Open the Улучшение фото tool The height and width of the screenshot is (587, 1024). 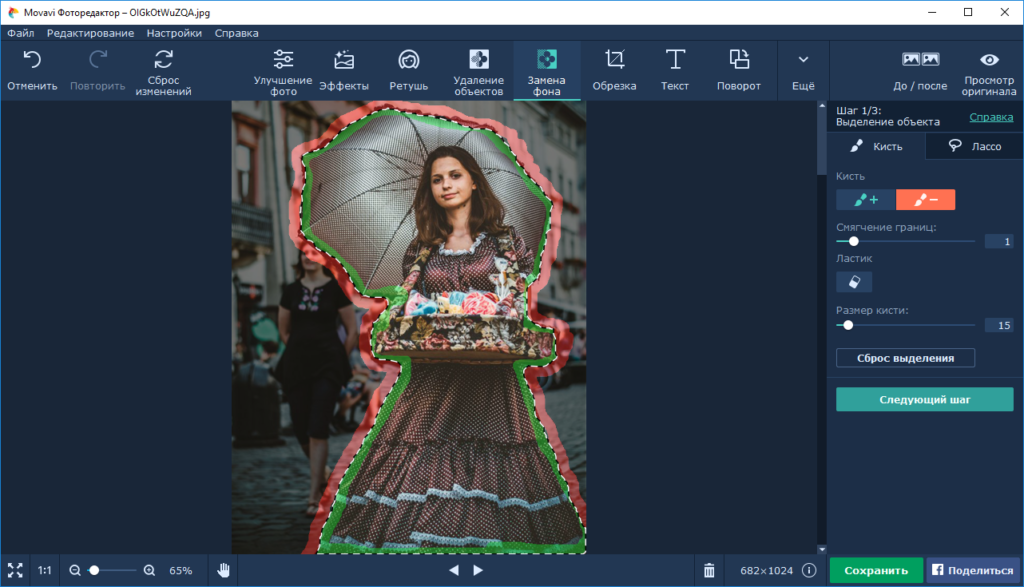283,60
